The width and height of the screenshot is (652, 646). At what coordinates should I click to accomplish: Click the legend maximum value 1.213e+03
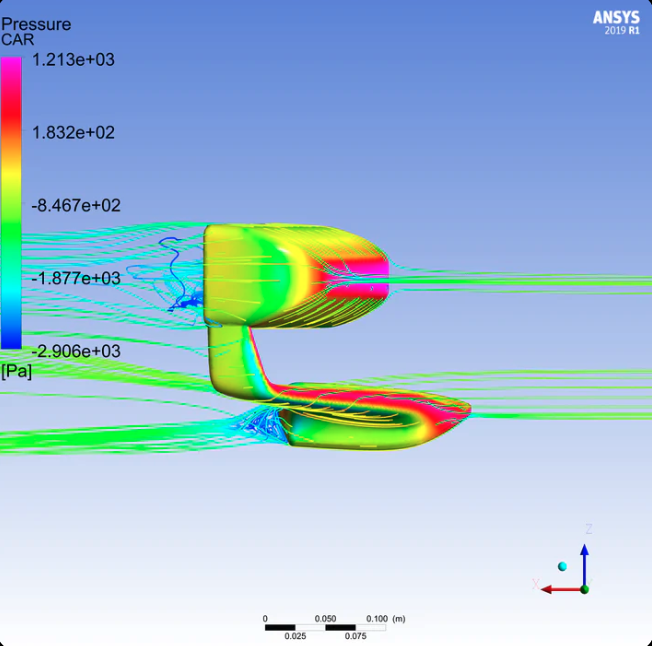click(73, 60)
